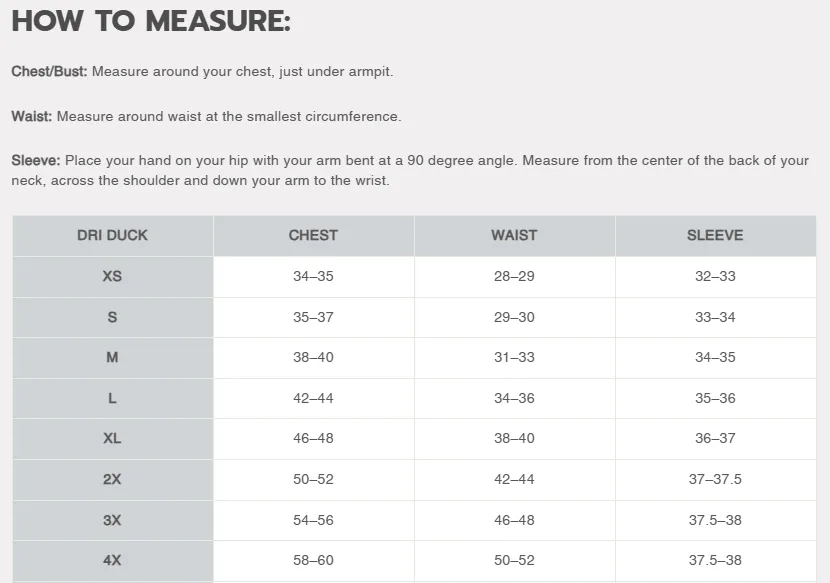Click the HOW TO MEASURE heading
The width and height of the screenshot is (830, 583).
click(x=150, y=21)
